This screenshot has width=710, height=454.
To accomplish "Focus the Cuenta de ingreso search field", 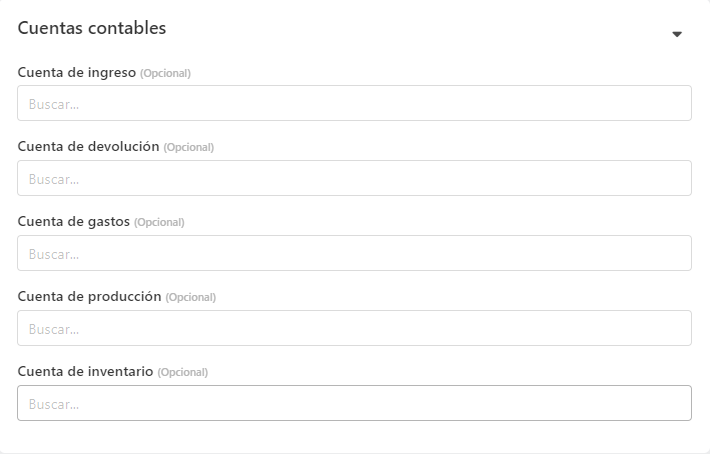I will pyautogui.click(x=355, y=103).
